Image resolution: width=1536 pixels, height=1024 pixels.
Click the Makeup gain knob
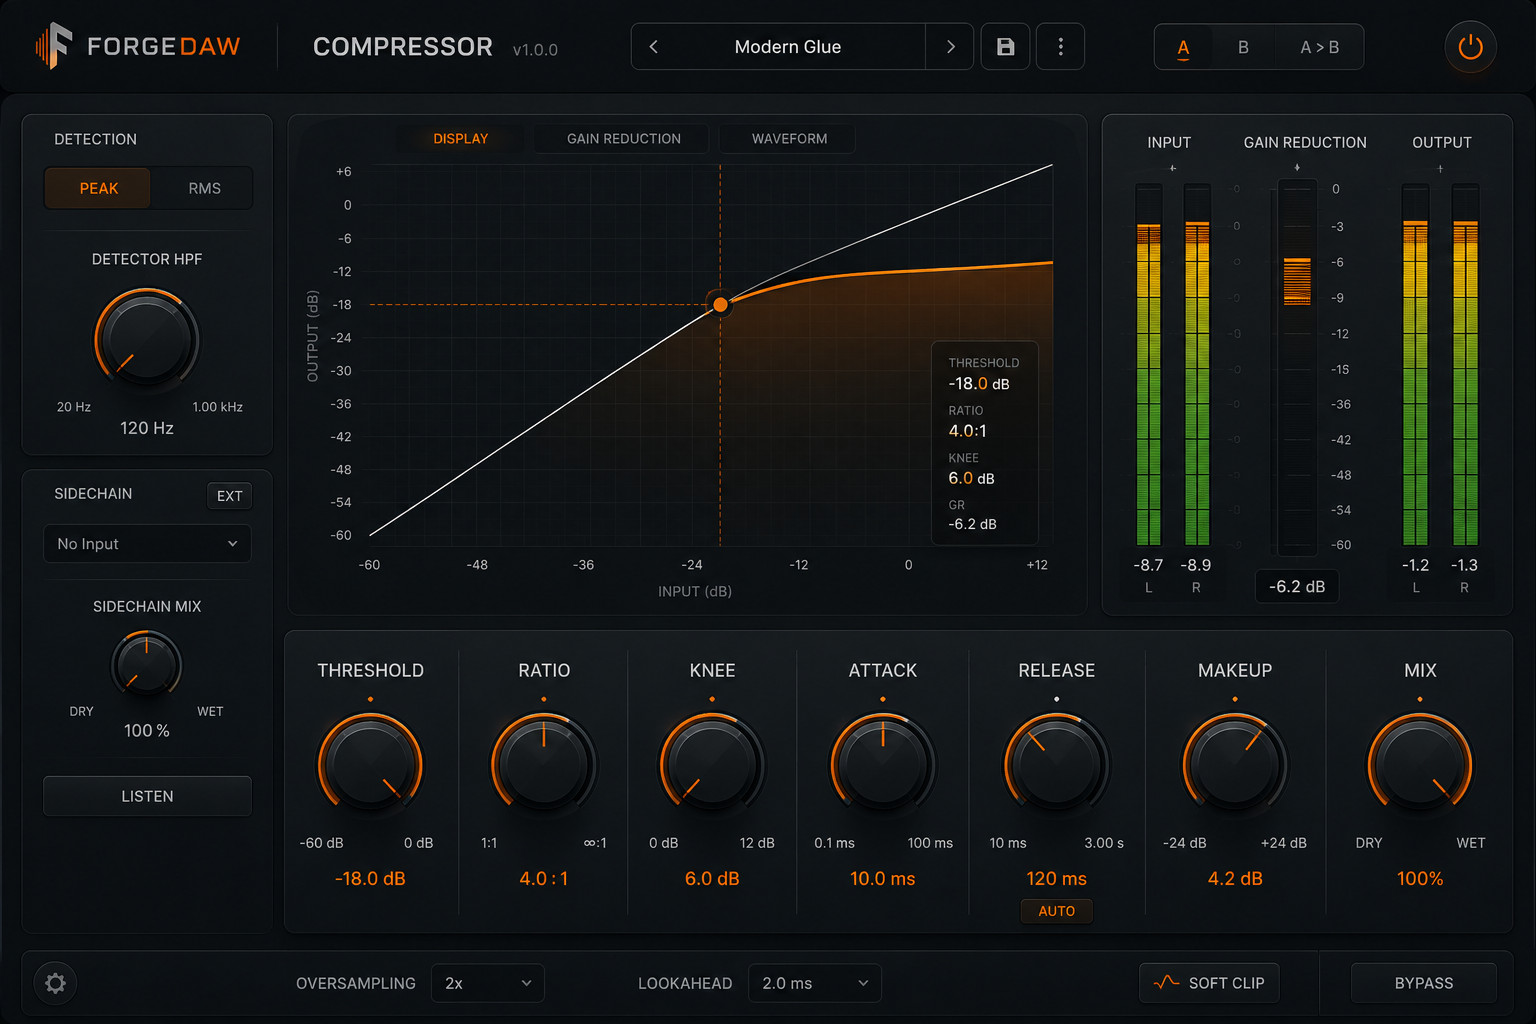tap(1235, 766)
